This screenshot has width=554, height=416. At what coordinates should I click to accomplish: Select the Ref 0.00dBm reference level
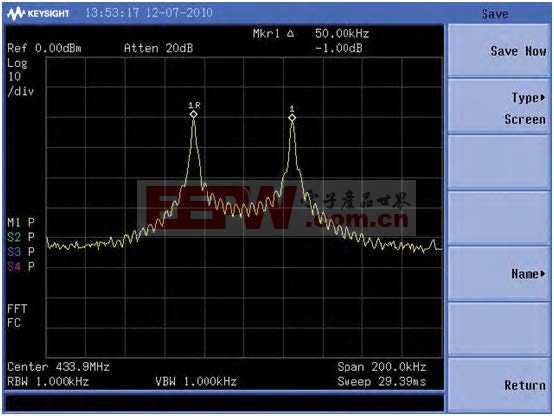click(44, 48)
